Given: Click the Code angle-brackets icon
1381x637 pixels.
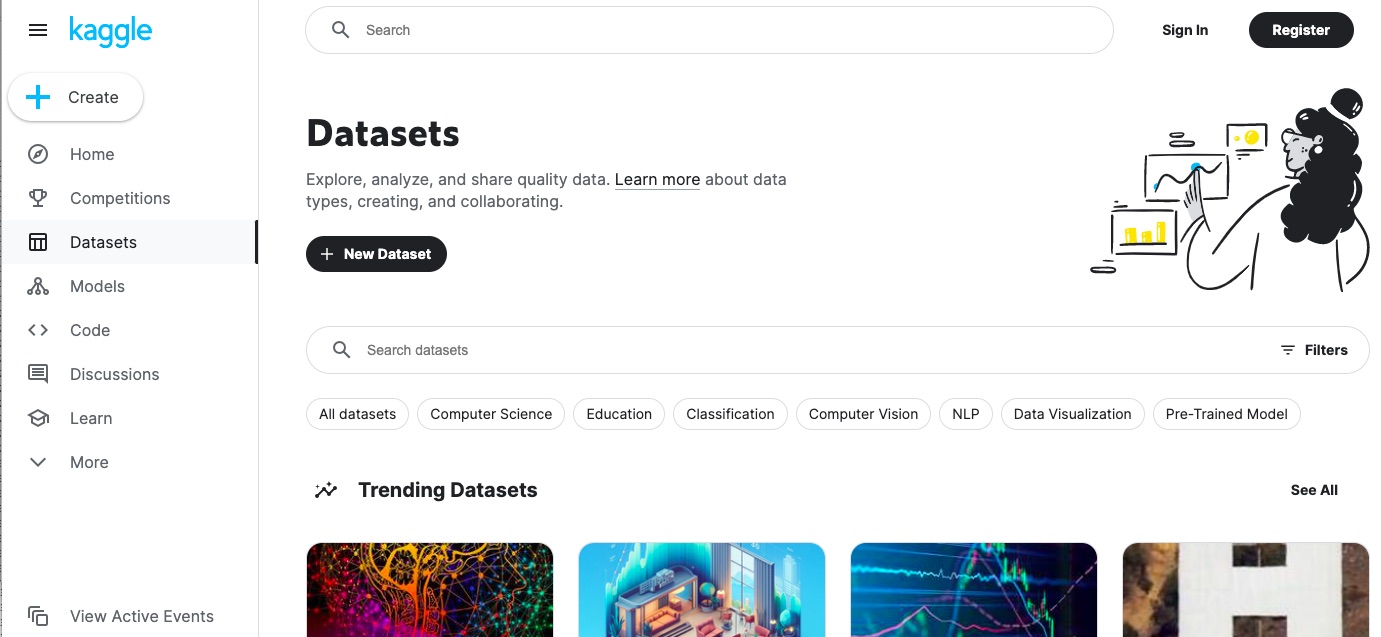Looking at the screenshot, I should (x=37, y=330).
